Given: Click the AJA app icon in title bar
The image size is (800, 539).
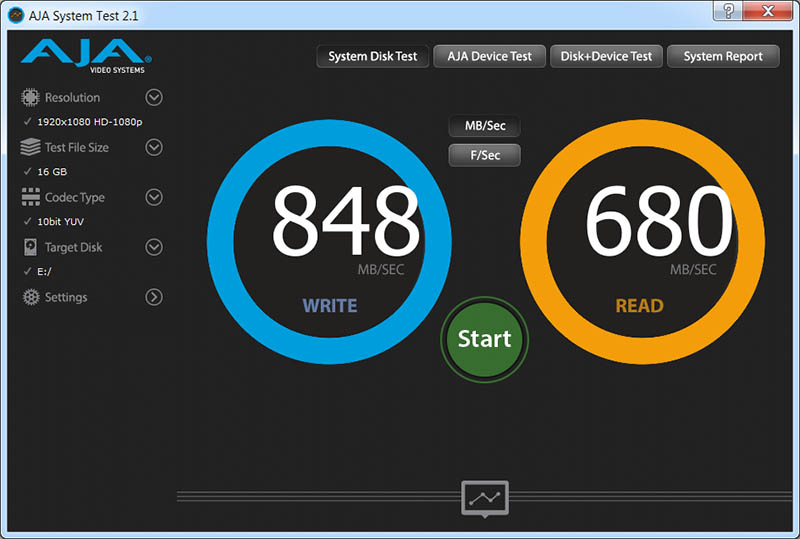Looking at the screenshot, I should click(x=16, y=15).
